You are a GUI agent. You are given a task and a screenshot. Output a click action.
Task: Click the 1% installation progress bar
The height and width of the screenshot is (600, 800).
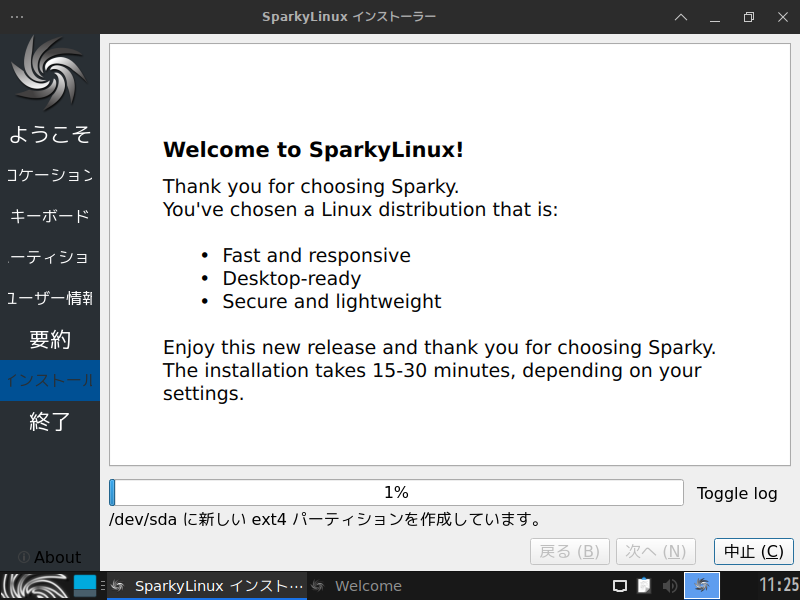click(x=396, y=492)
